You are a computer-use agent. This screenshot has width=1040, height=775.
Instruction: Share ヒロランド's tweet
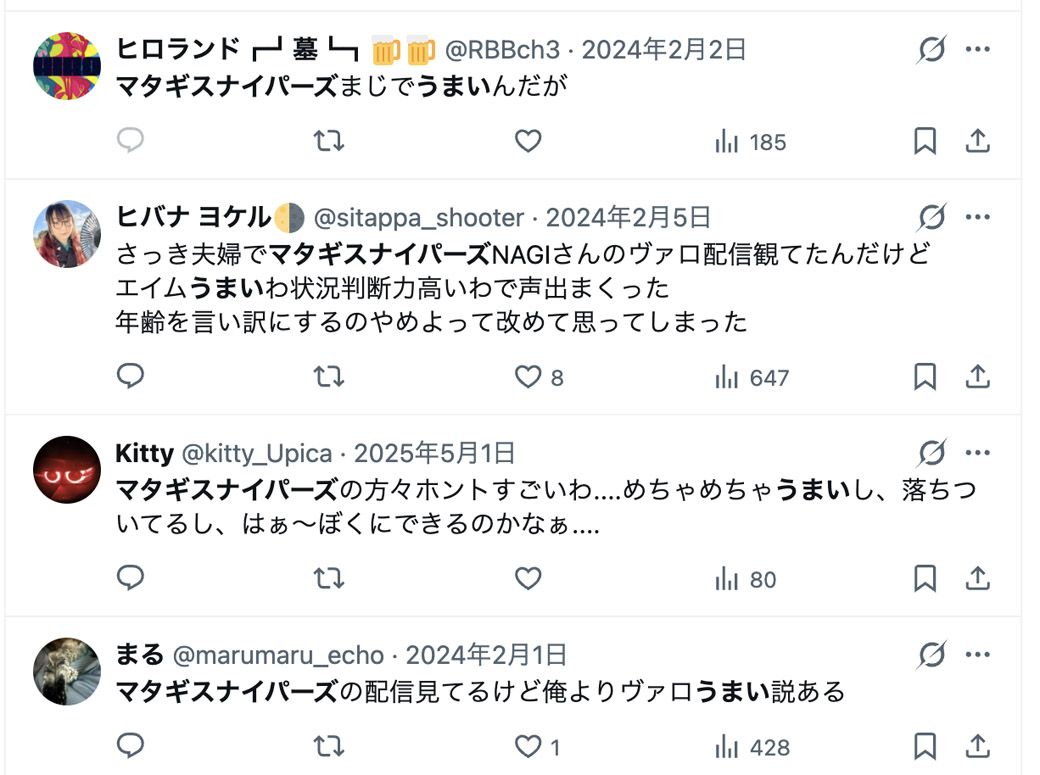pos(977,141)
